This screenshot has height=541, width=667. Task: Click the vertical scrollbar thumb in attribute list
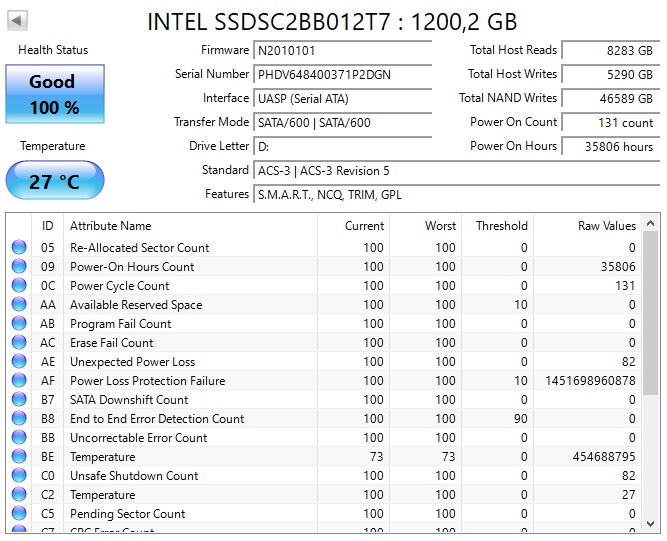(x=650, y=313)
